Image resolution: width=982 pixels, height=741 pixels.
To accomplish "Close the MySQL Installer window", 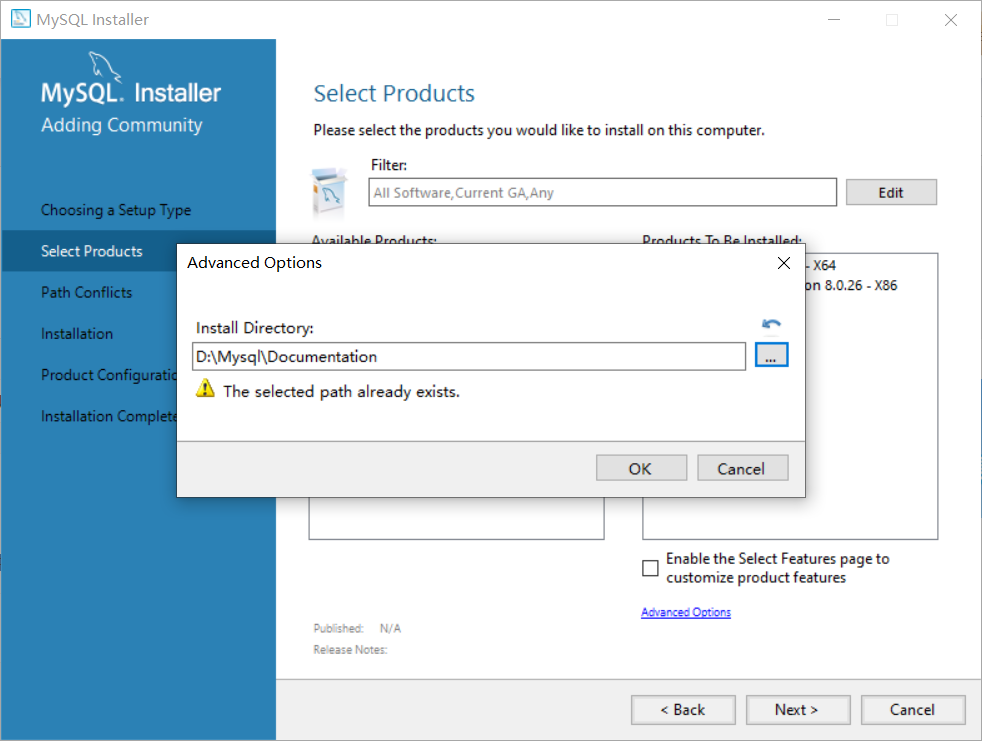I will coord(950,19).
